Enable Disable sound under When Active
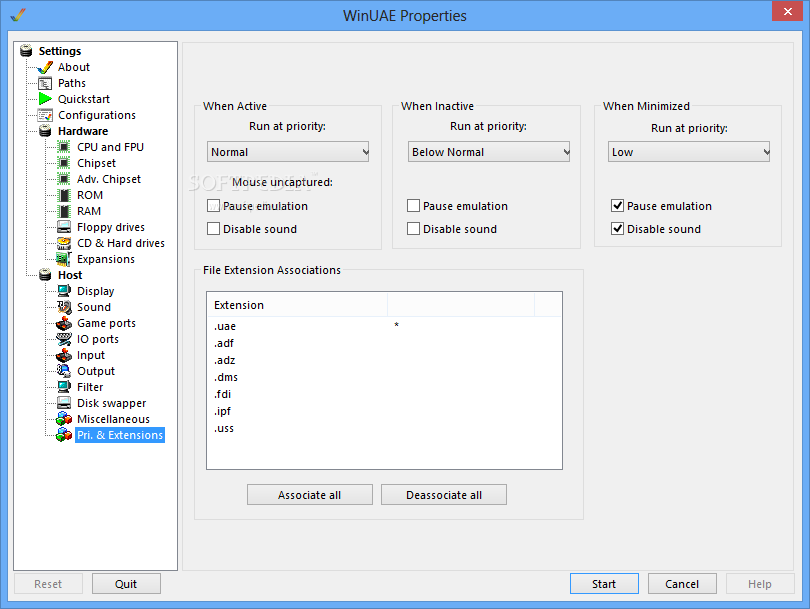The height and width of the screenshot is (609, 810). pyautogui.click(x=213, y=229)
